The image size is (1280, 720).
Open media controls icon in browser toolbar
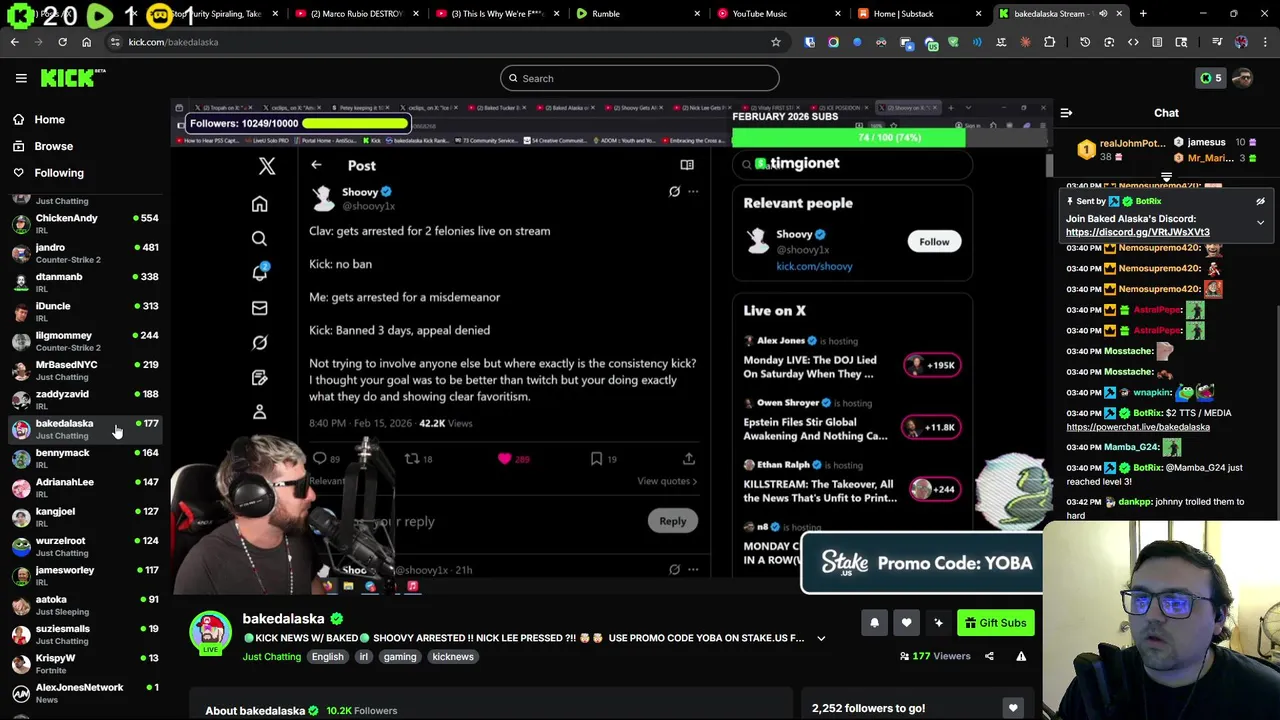pos(1217,42)
